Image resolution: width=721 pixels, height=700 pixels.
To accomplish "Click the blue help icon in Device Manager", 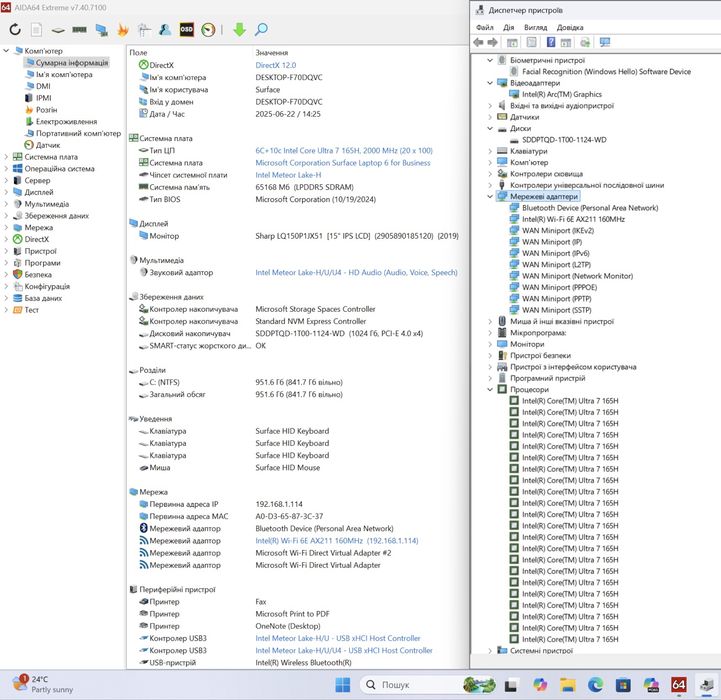I will click(x=551, y=43).
